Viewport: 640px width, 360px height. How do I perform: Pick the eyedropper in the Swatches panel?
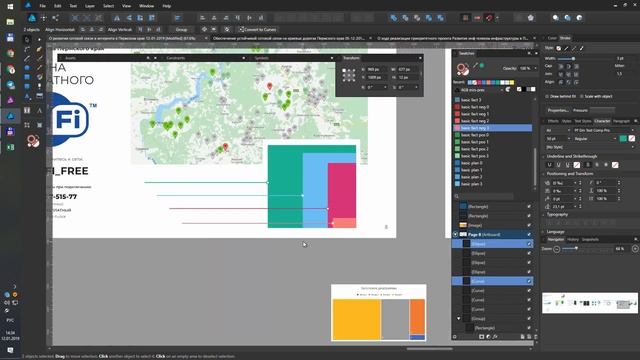[475, 65]
